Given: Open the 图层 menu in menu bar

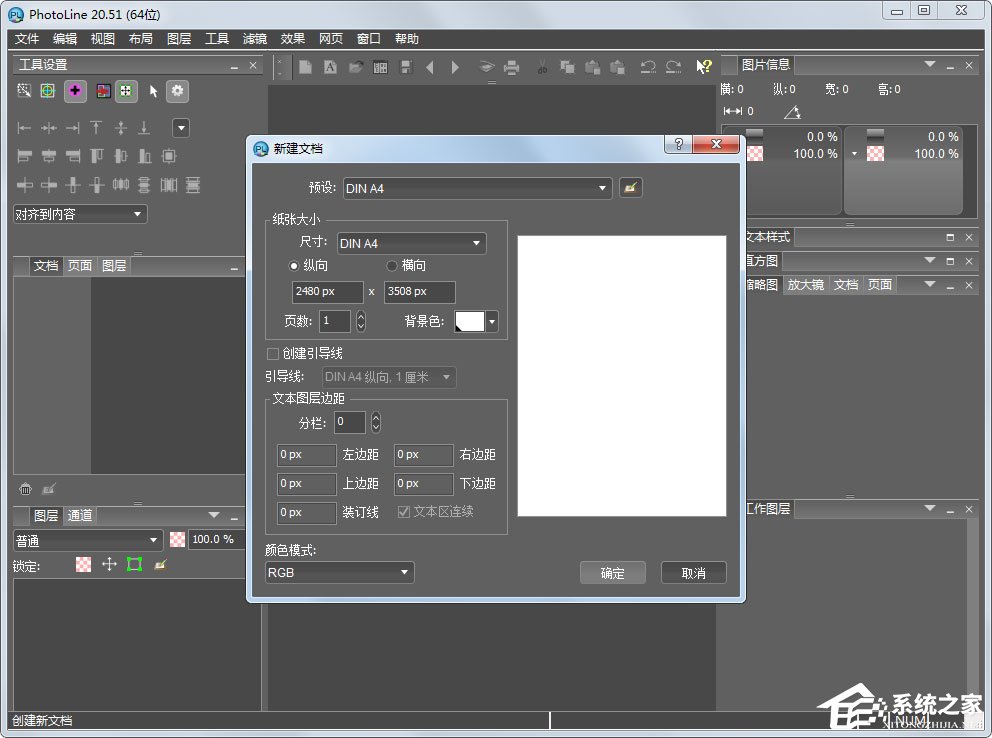Looking at the screenshot, I should pos(178,39).
